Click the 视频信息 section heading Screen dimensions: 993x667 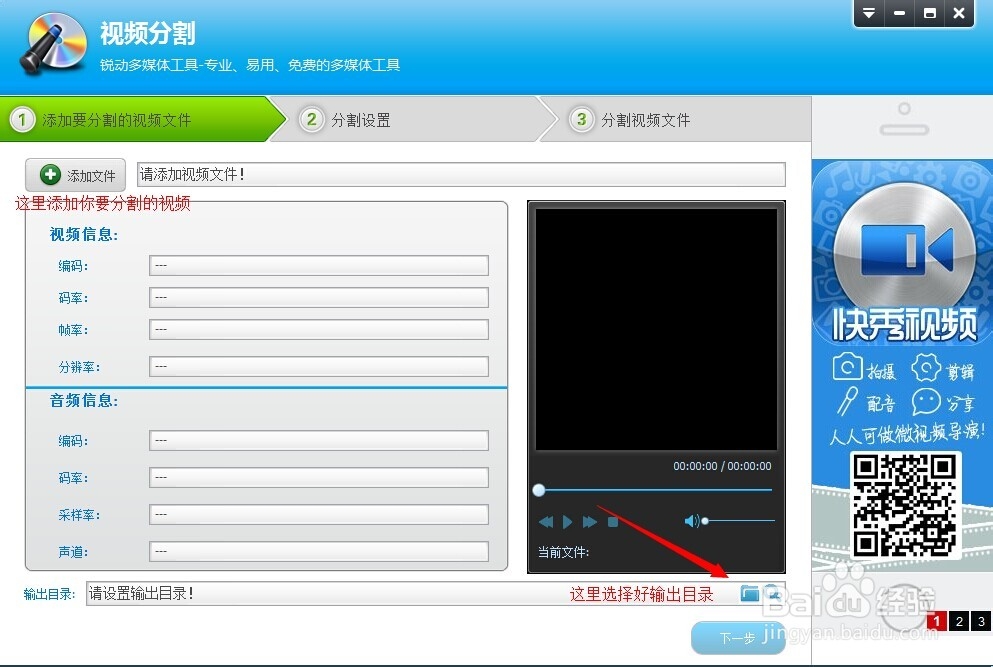coord(84,234)
